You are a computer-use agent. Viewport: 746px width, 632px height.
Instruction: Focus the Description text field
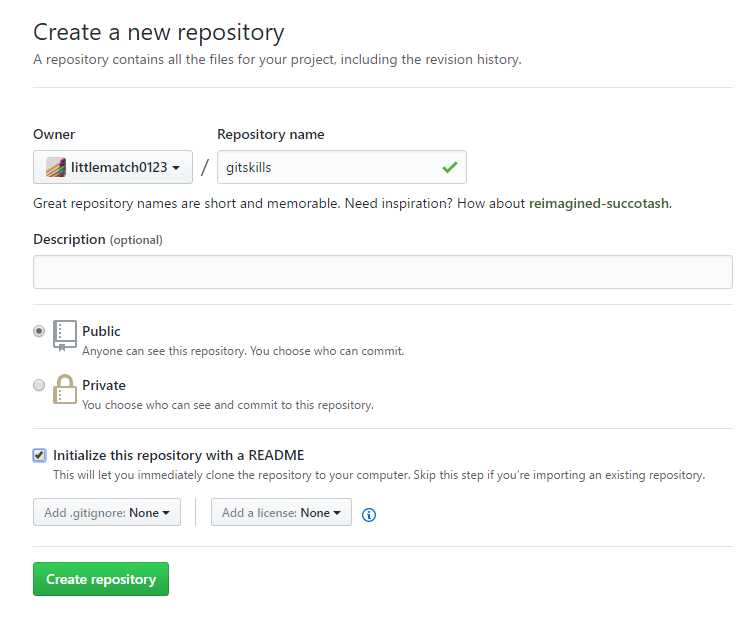(383, 272)
